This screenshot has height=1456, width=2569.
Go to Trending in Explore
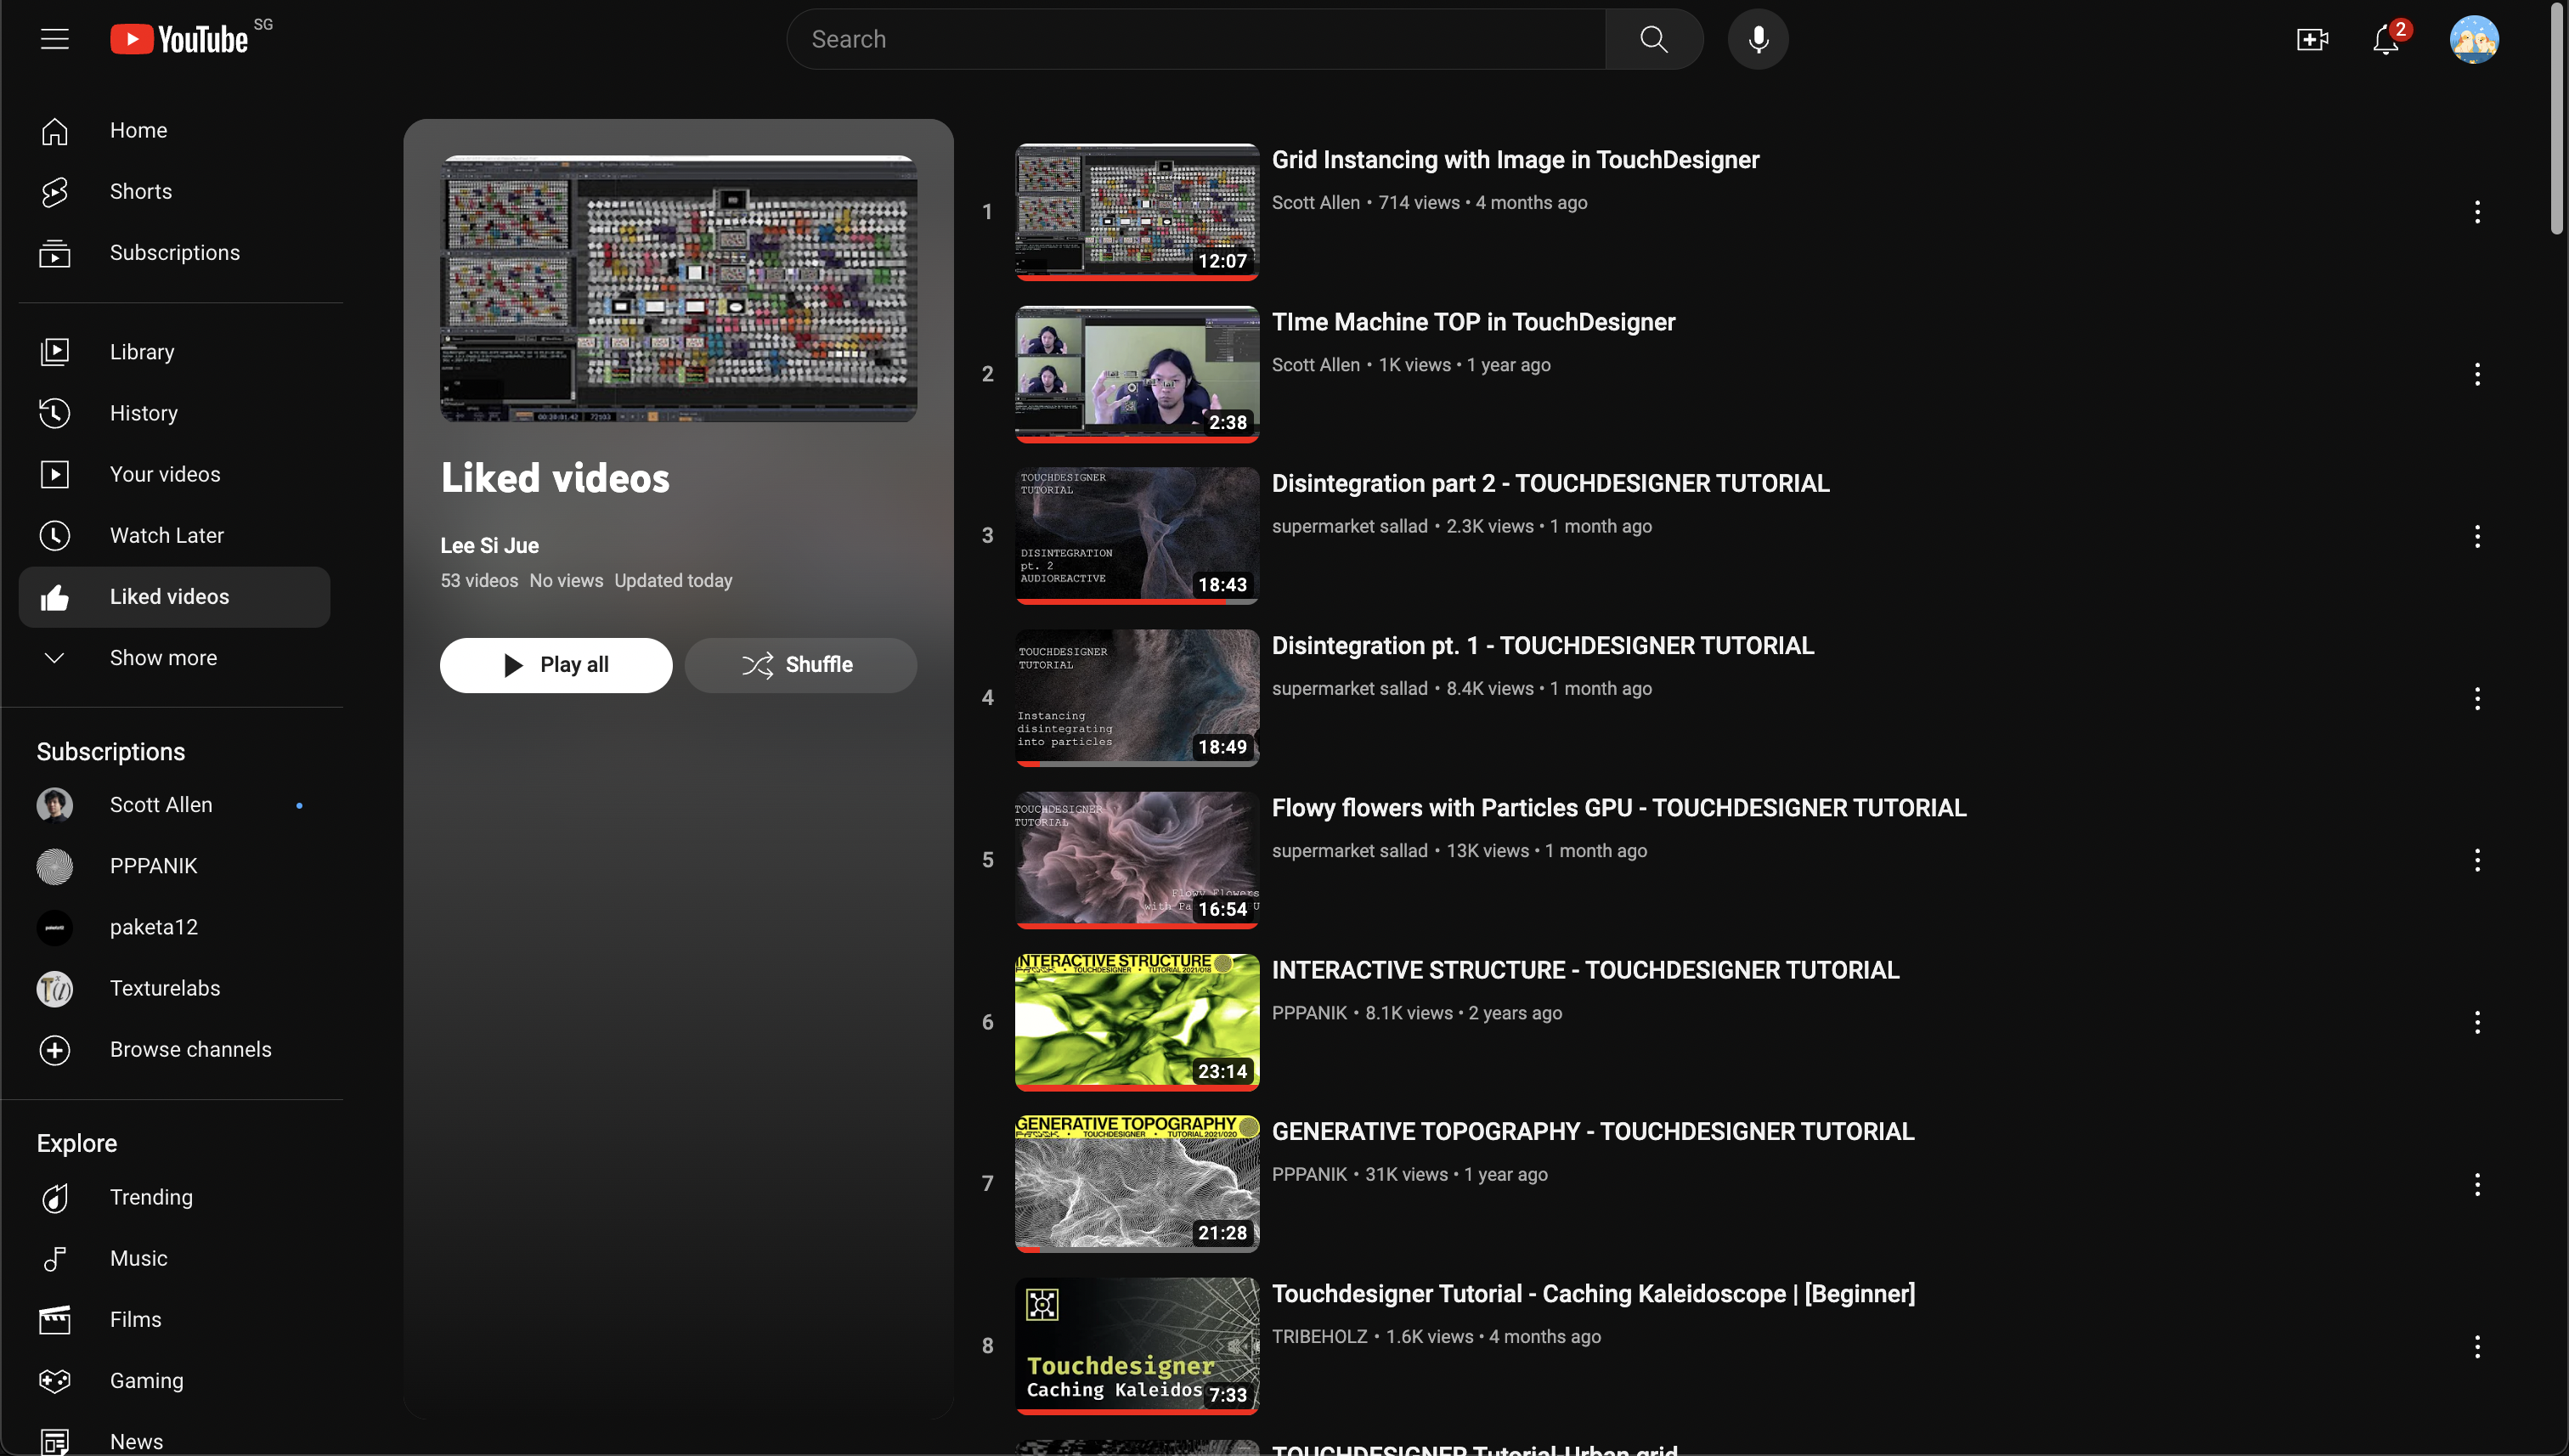pos(150,1197)
